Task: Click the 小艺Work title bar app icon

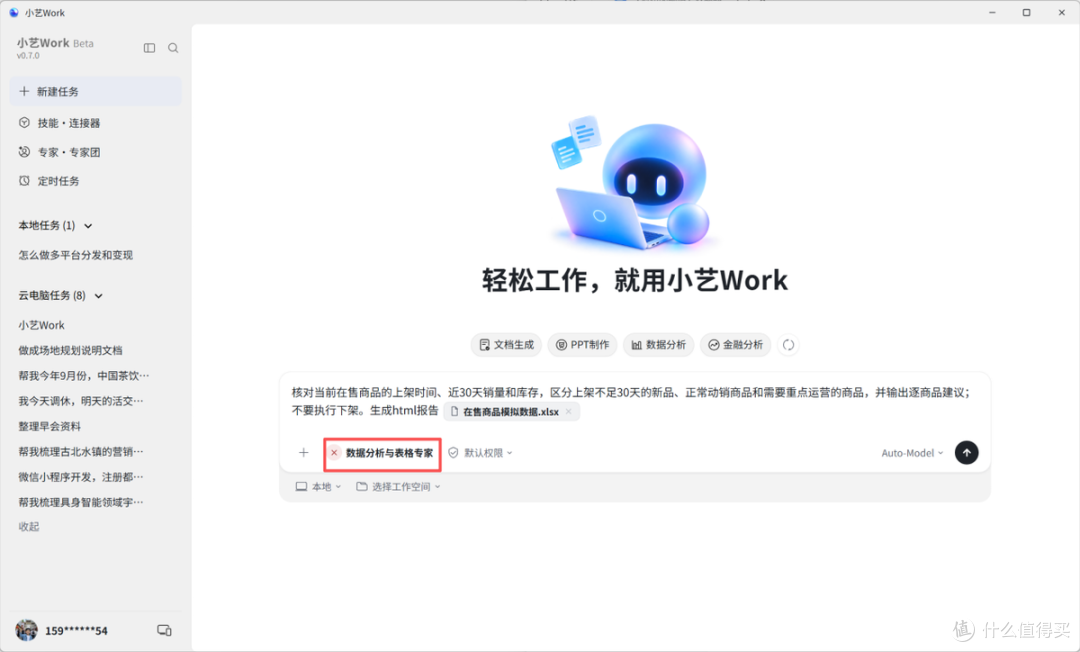Action: pyautogui.click(x=14, y=12)
